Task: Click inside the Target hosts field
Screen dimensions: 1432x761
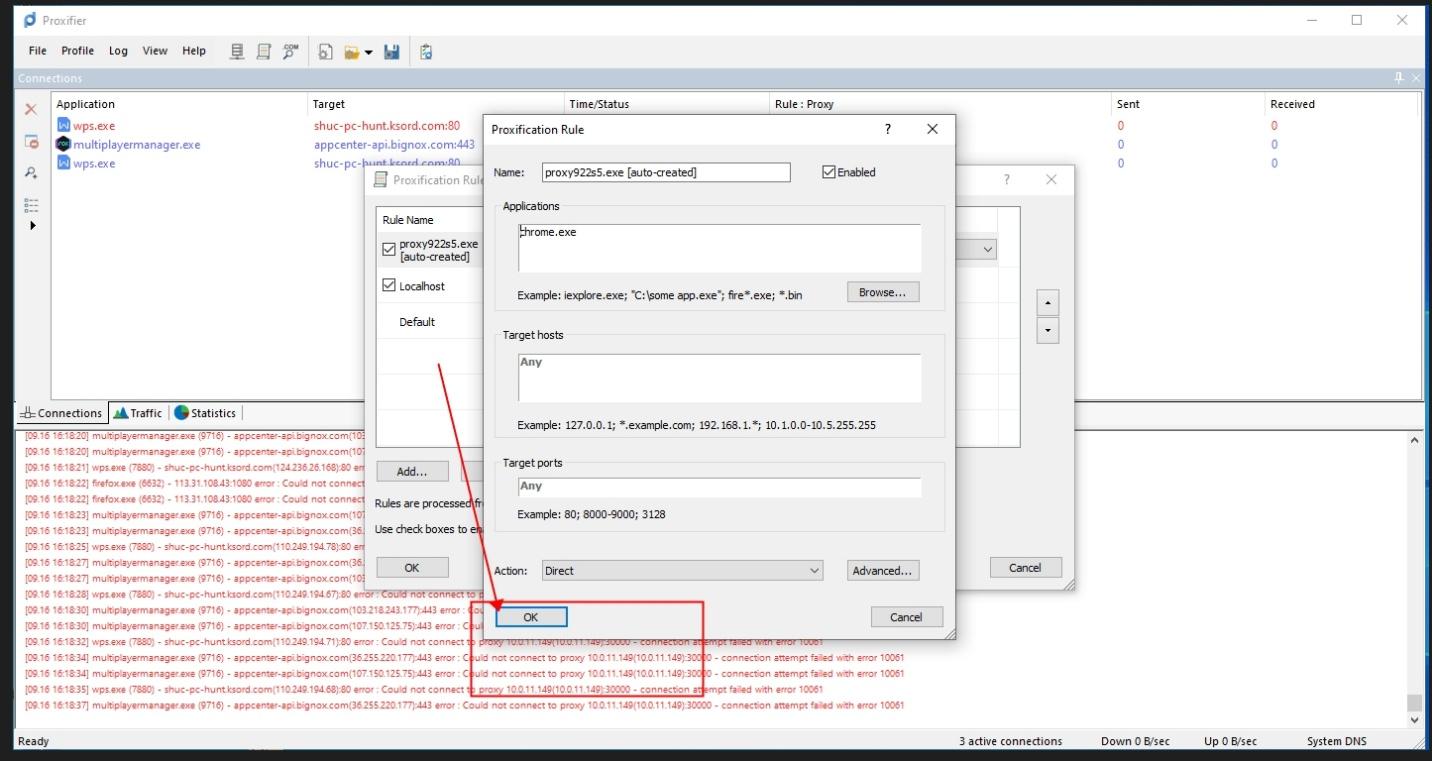Action: tap(718, 378)
